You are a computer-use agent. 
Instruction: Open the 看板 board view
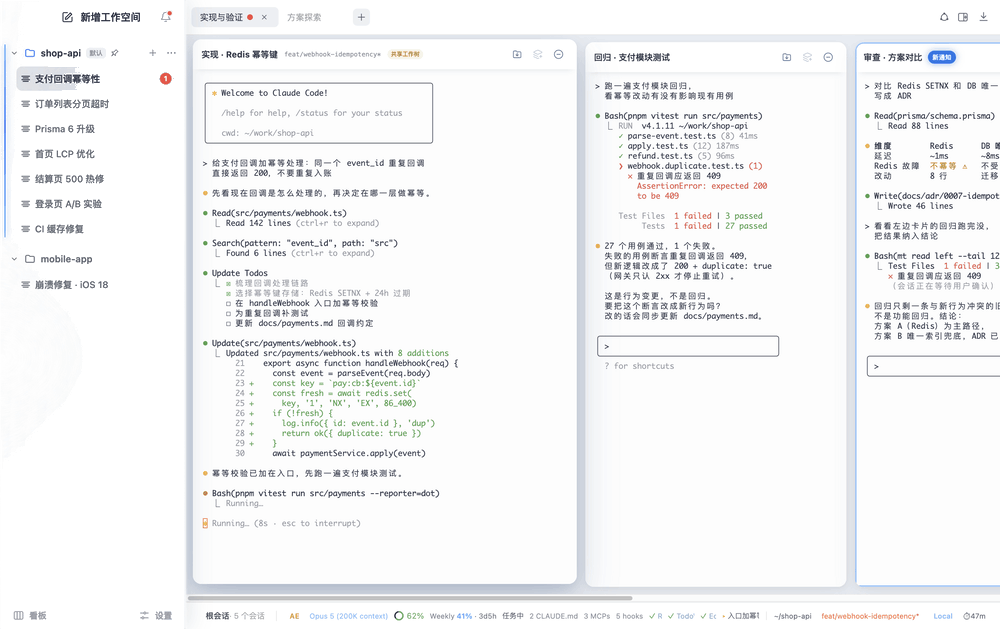point(30,616)
